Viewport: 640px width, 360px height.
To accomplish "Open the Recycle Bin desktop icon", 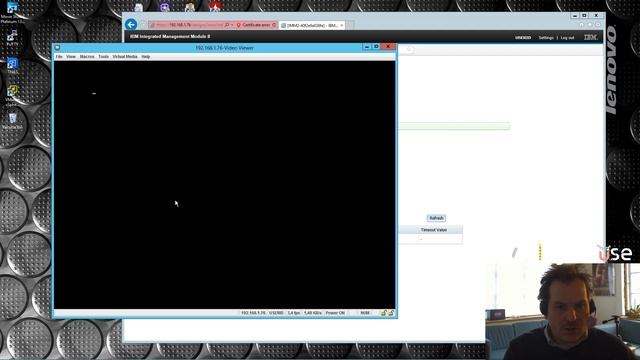I will [x=12, y=121].
